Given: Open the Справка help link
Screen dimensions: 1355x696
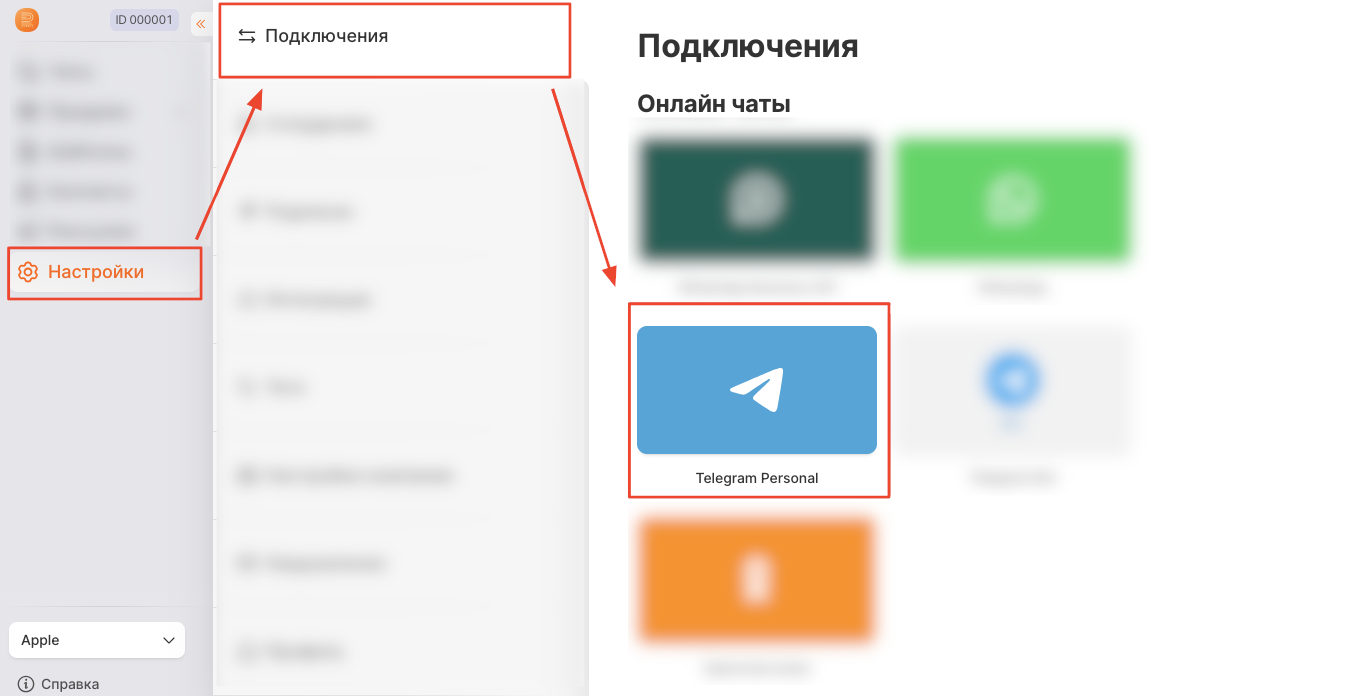Looking at the screenshot, I should [x=70, y=685].
